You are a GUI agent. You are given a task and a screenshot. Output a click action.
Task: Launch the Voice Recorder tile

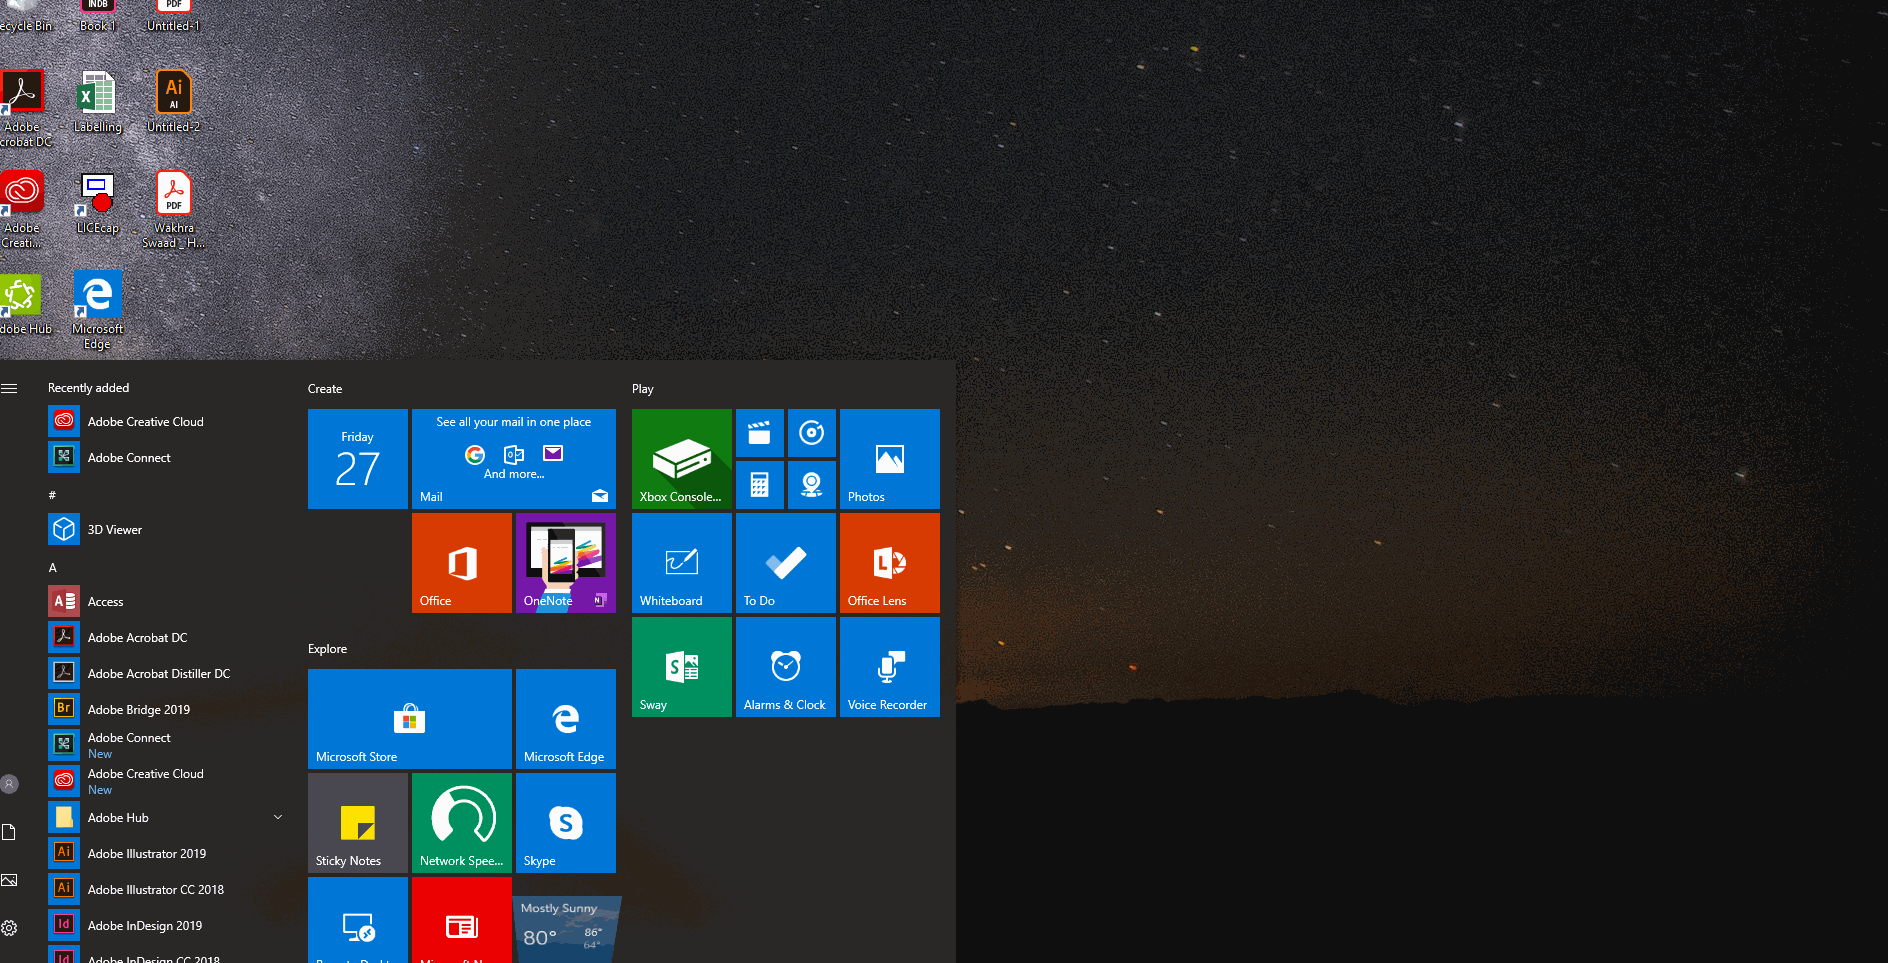pyautogui.click(x=889, y=666)
